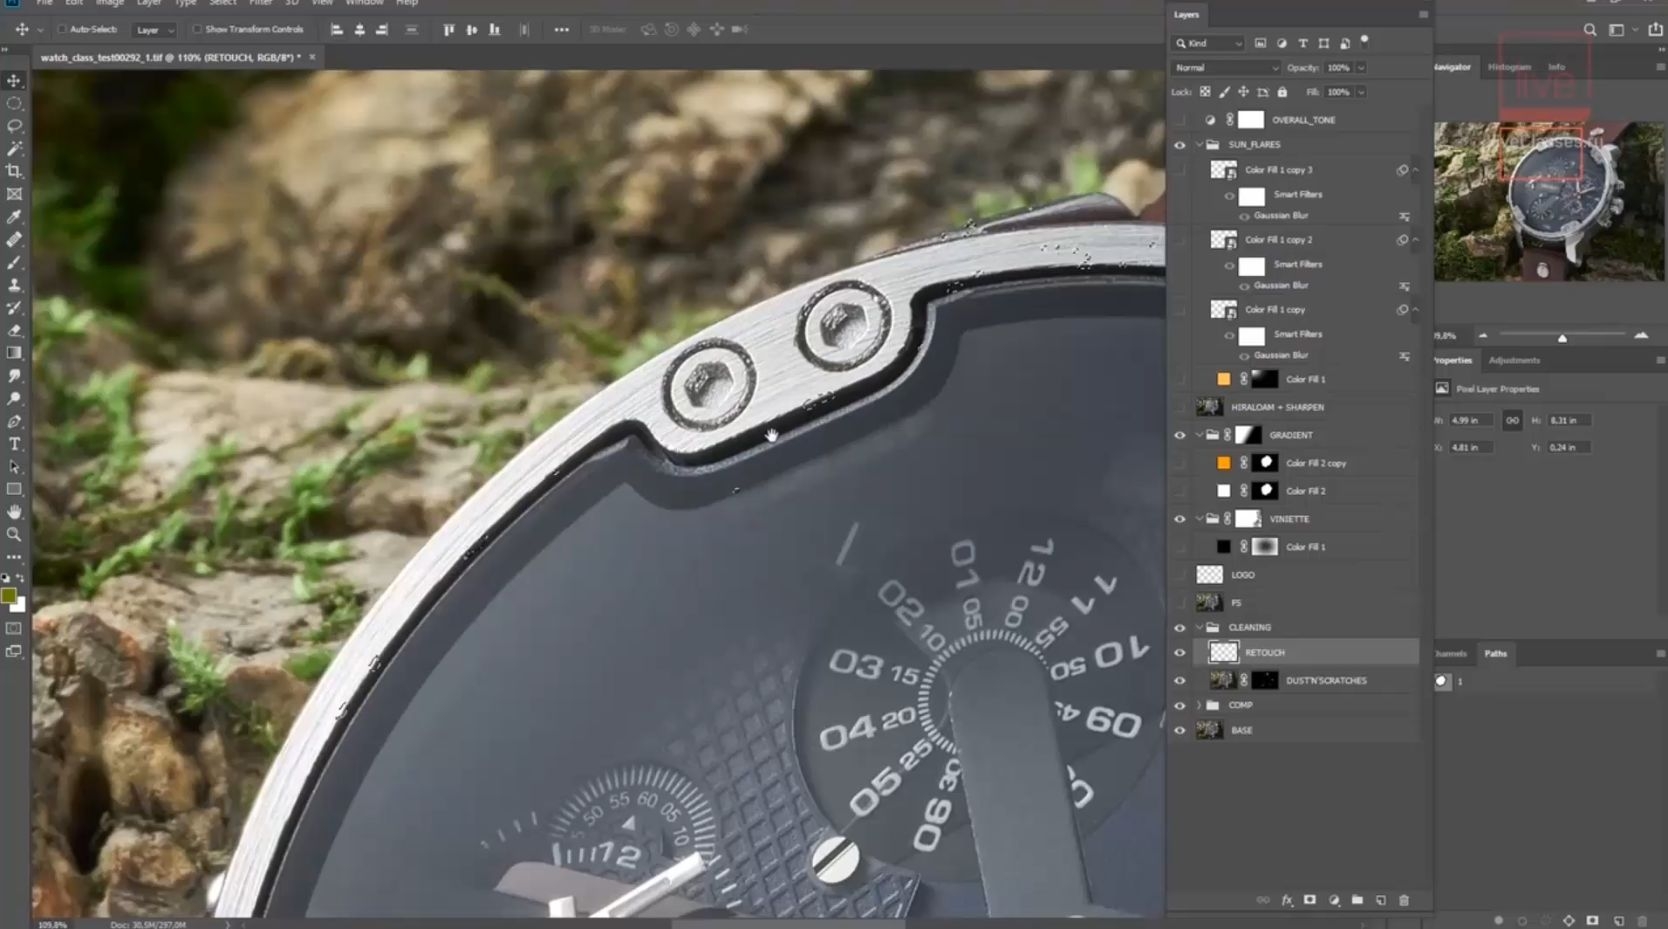Select the watch_class_test00292_1.tif document tab
Image resolution: width=1668 pixels, height=929 pixels.
pyautogui.click(x=170, y=58)
